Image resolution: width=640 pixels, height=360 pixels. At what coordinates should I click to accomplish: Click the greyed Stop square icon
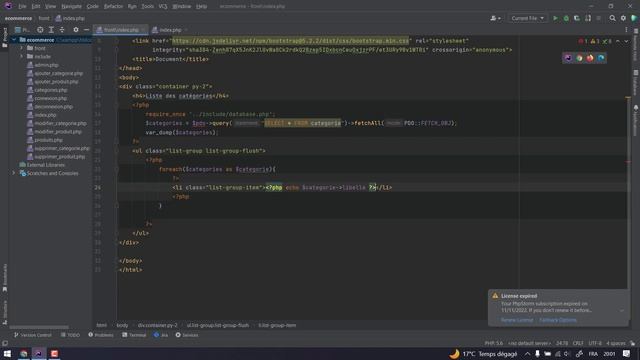click(599, 18)
